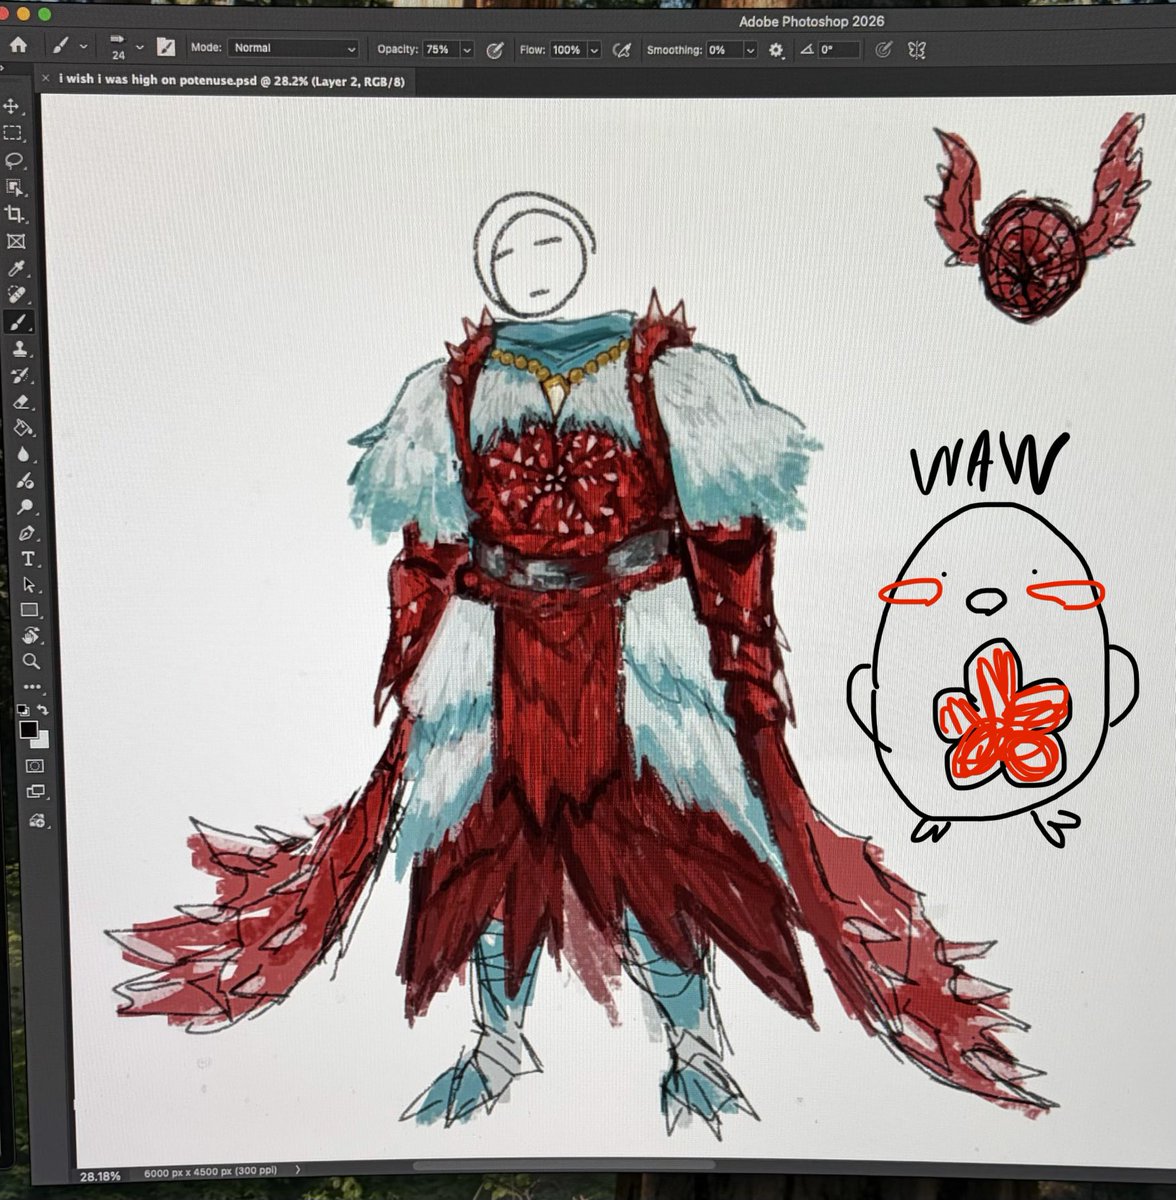
Task: Select the Move tool
Action: pos(13,106)
